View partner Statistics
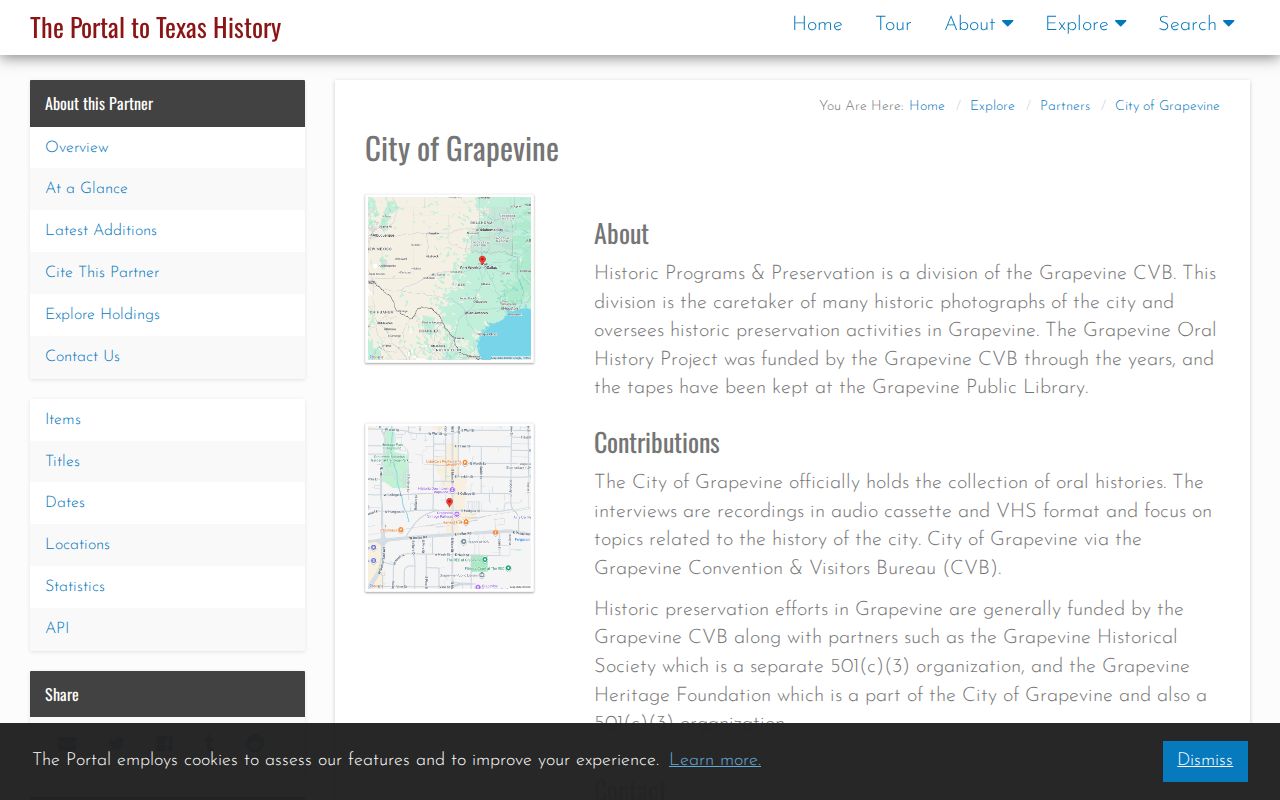Screen dimensions: 1280x800 167,586
